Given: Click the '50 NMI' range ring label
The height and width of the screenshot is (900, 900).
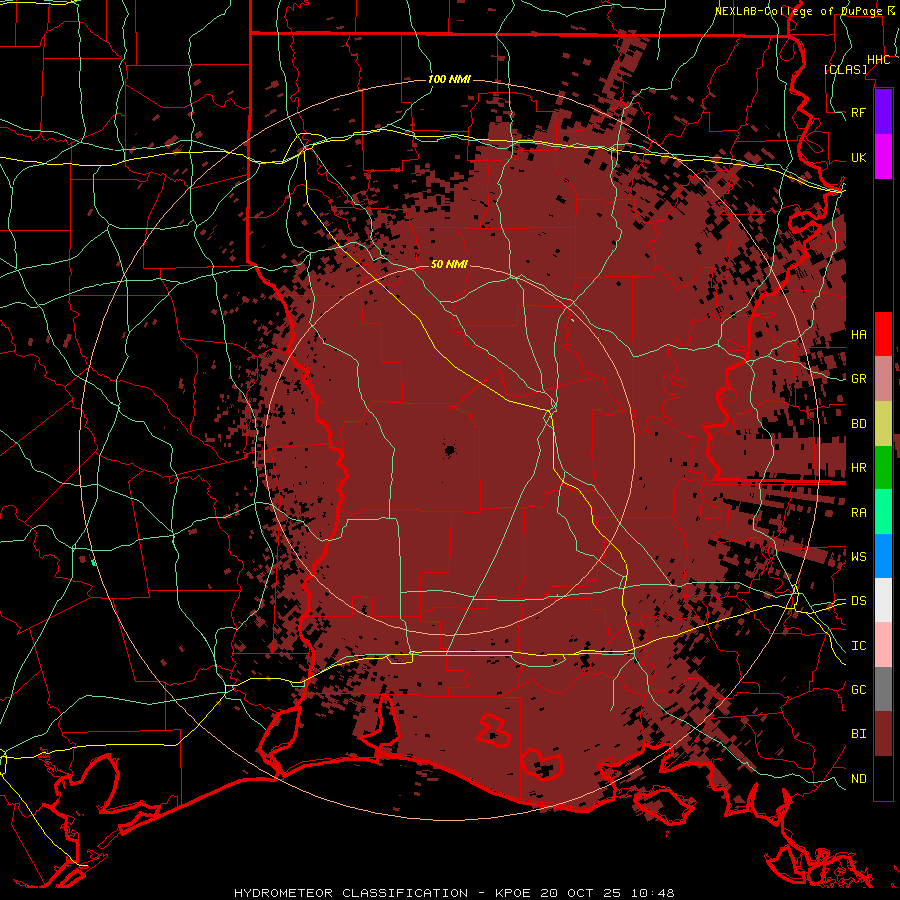Looking at the screenshot, I should (x=449, y=265).
